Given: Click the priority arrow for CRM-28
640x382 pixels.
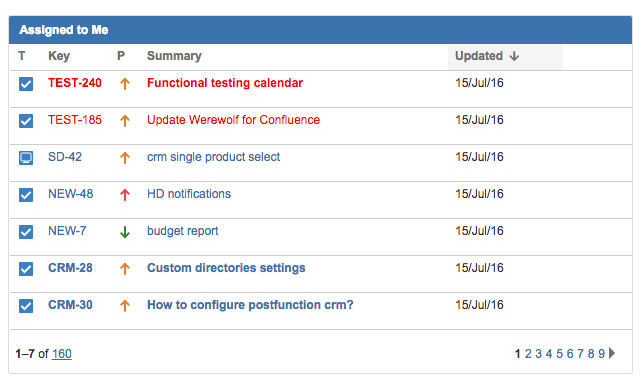Looking at the screenshot, I should pos(125,269).
